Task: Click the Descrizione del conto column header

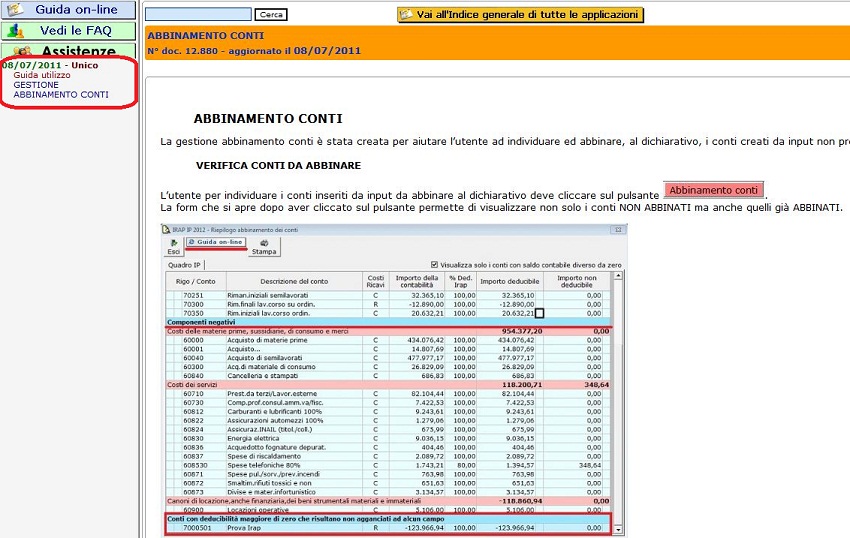Action: (x=294, y=281)
